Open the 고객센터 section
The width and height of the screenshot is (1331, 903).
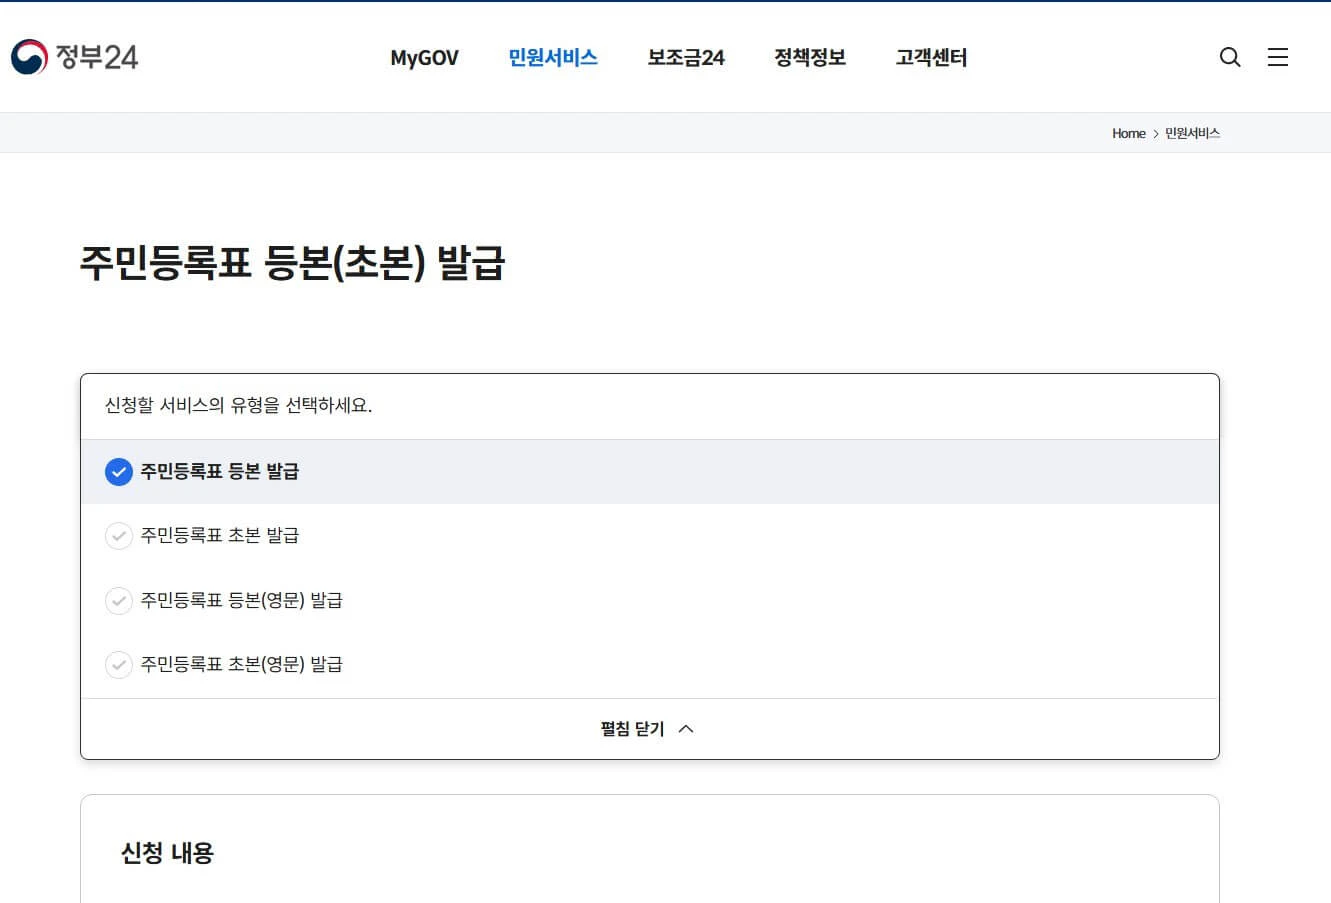(930, 57)
